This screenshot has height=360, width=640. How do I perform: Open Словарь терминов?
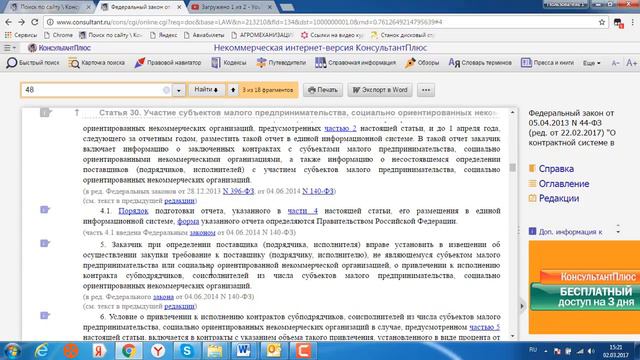[x=480, y=63]
